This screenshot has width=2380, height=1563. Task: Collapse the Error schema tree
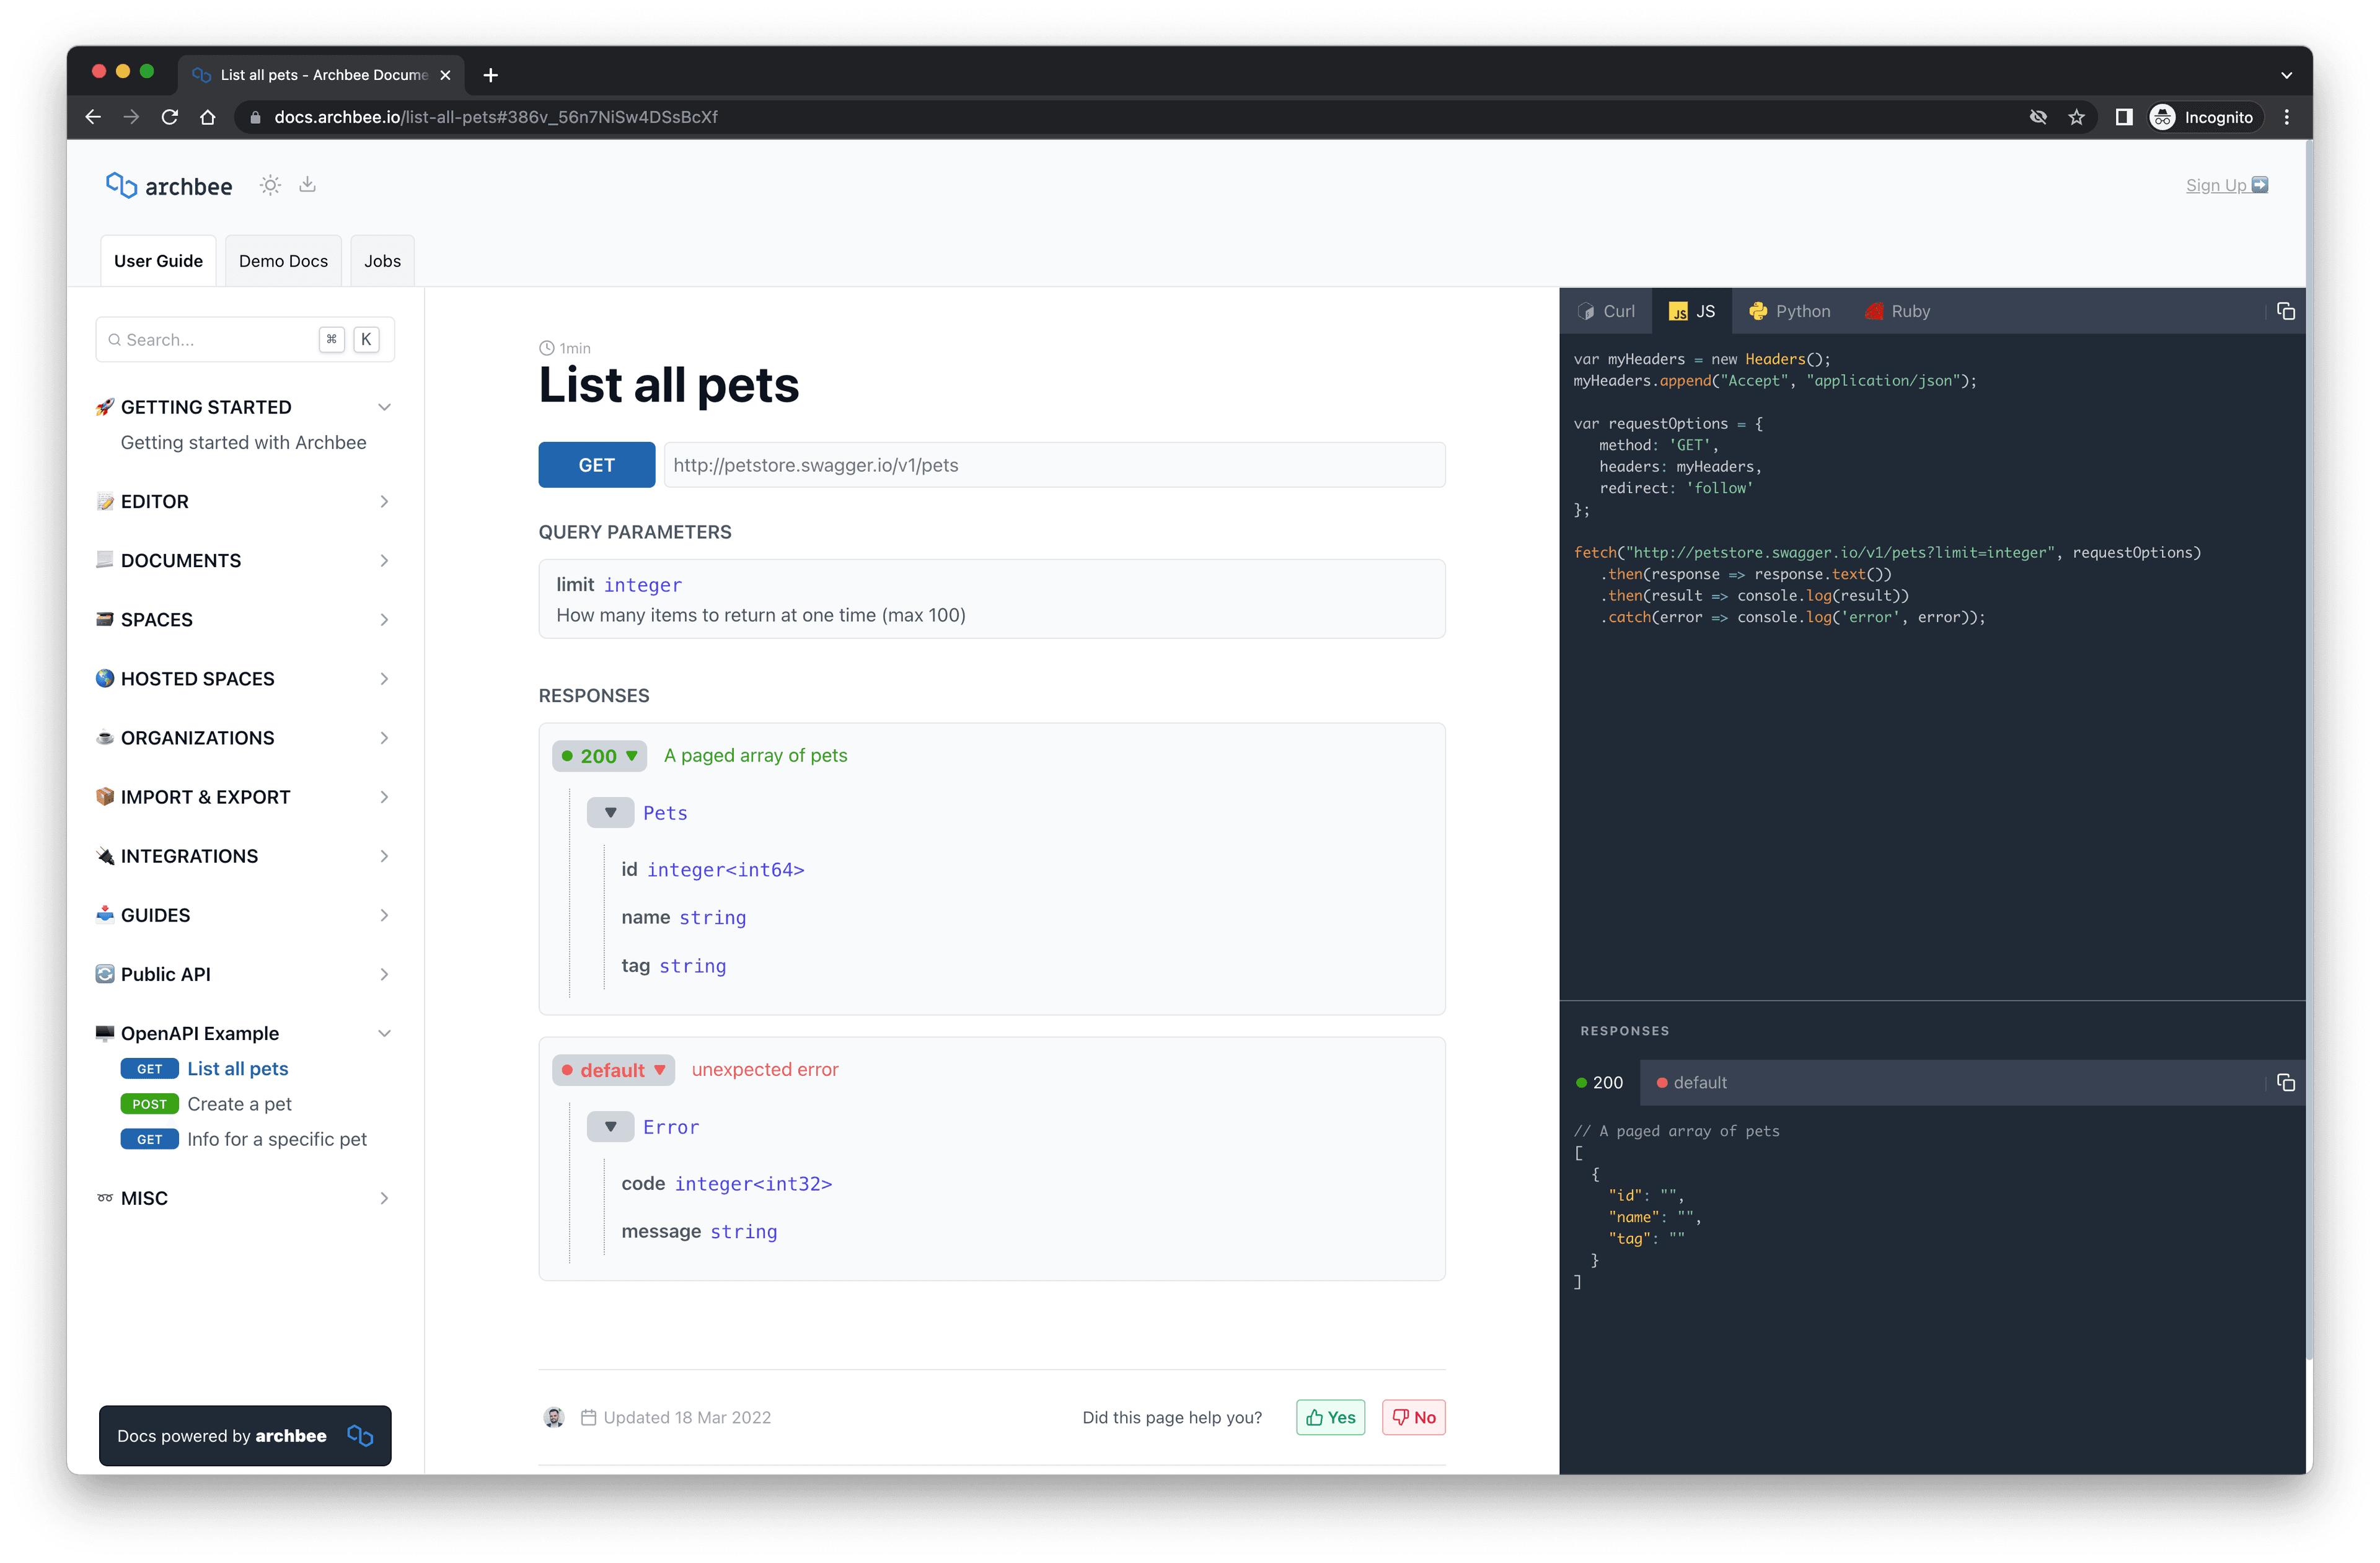point(610,1127)
